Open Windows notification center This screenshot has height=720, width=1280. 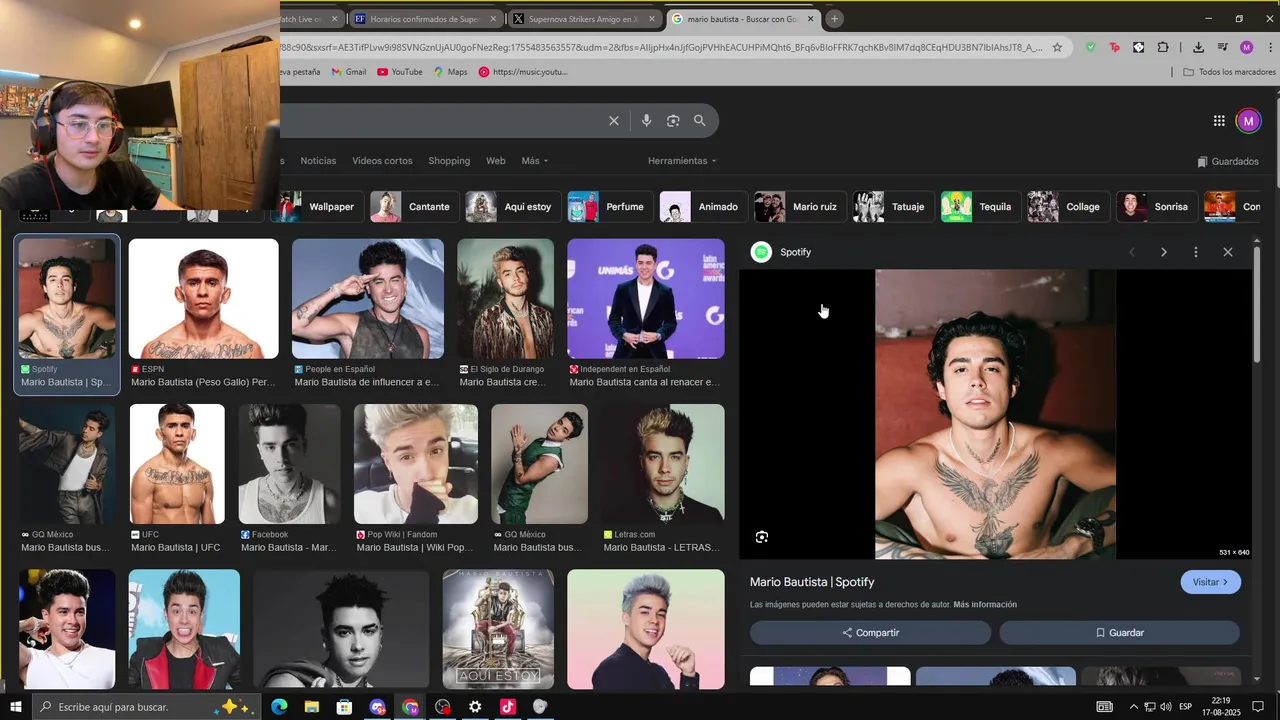click(x=1258, y=707)
